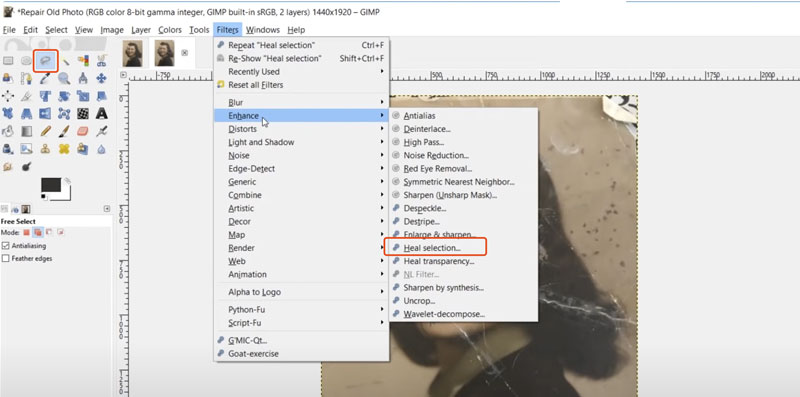Screen dimensions: 800x397
Task: Select the Dodge/Burn tool
Action: click(27, 166)
